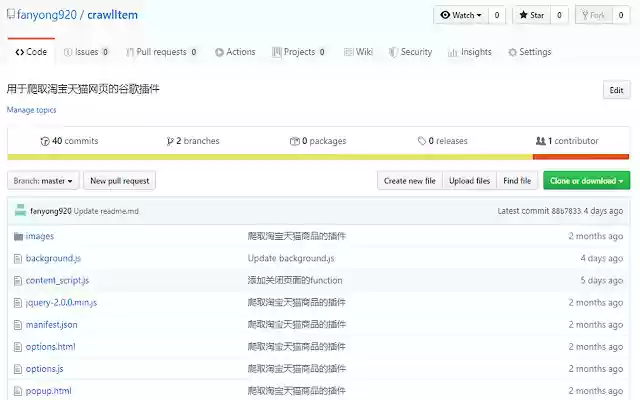Open the Branch: master dropdown
This screenshot has height=400, width=640.
[x=43, y=181]
